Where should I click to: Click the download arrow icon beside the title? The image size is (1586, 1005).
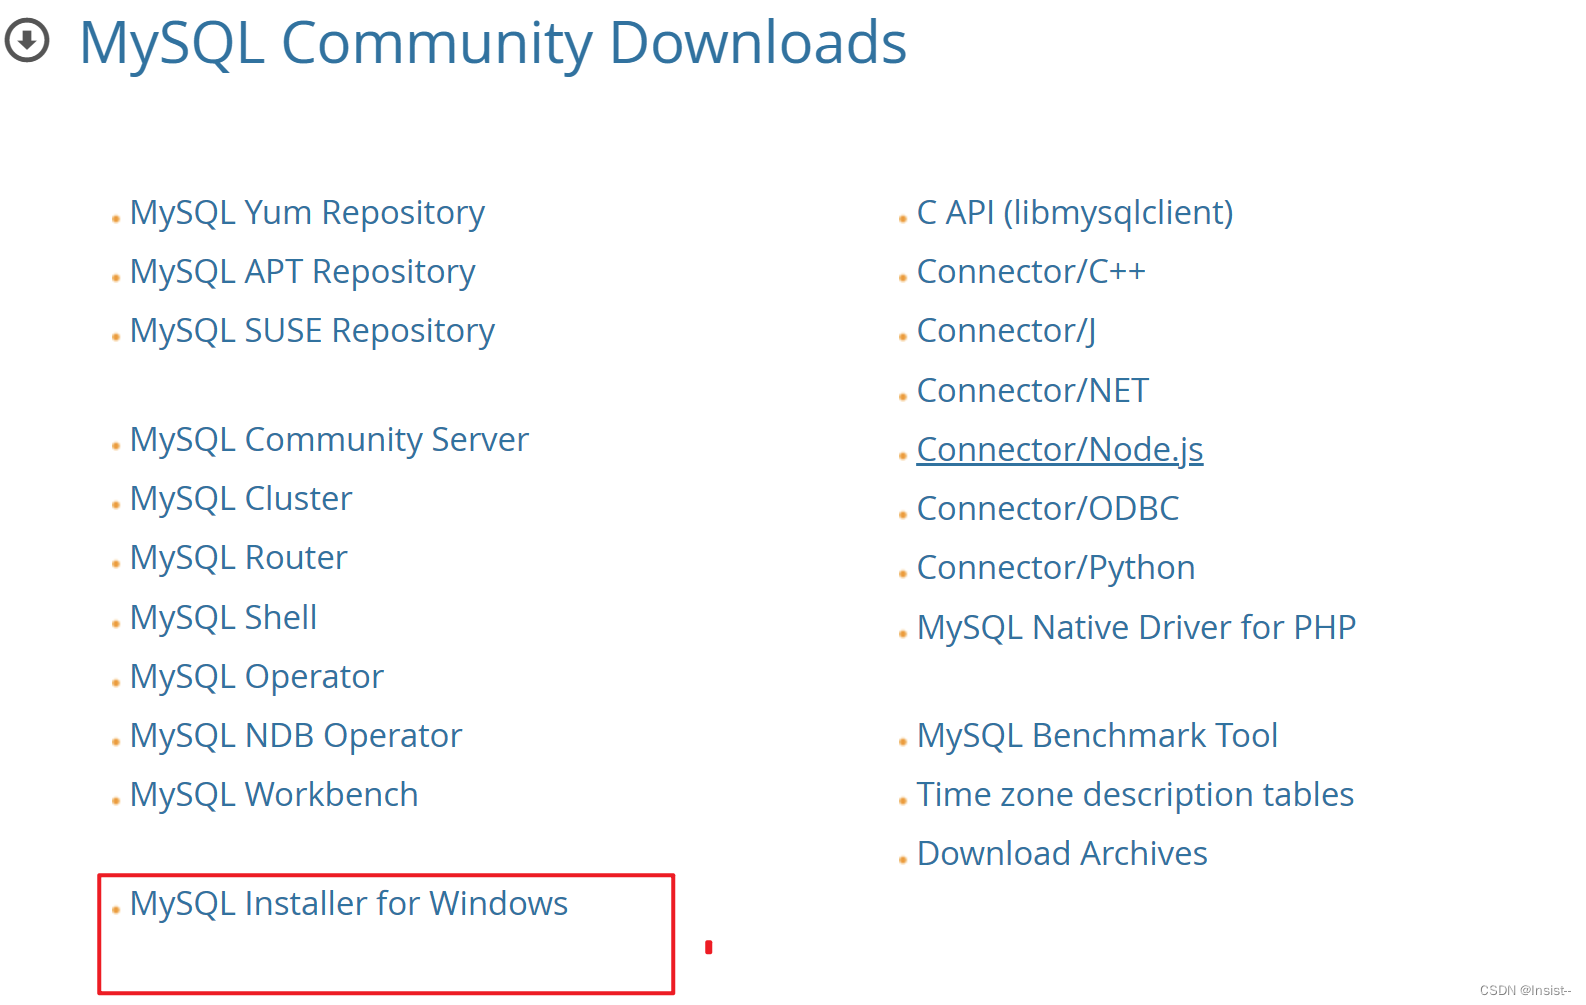point(27,41)
